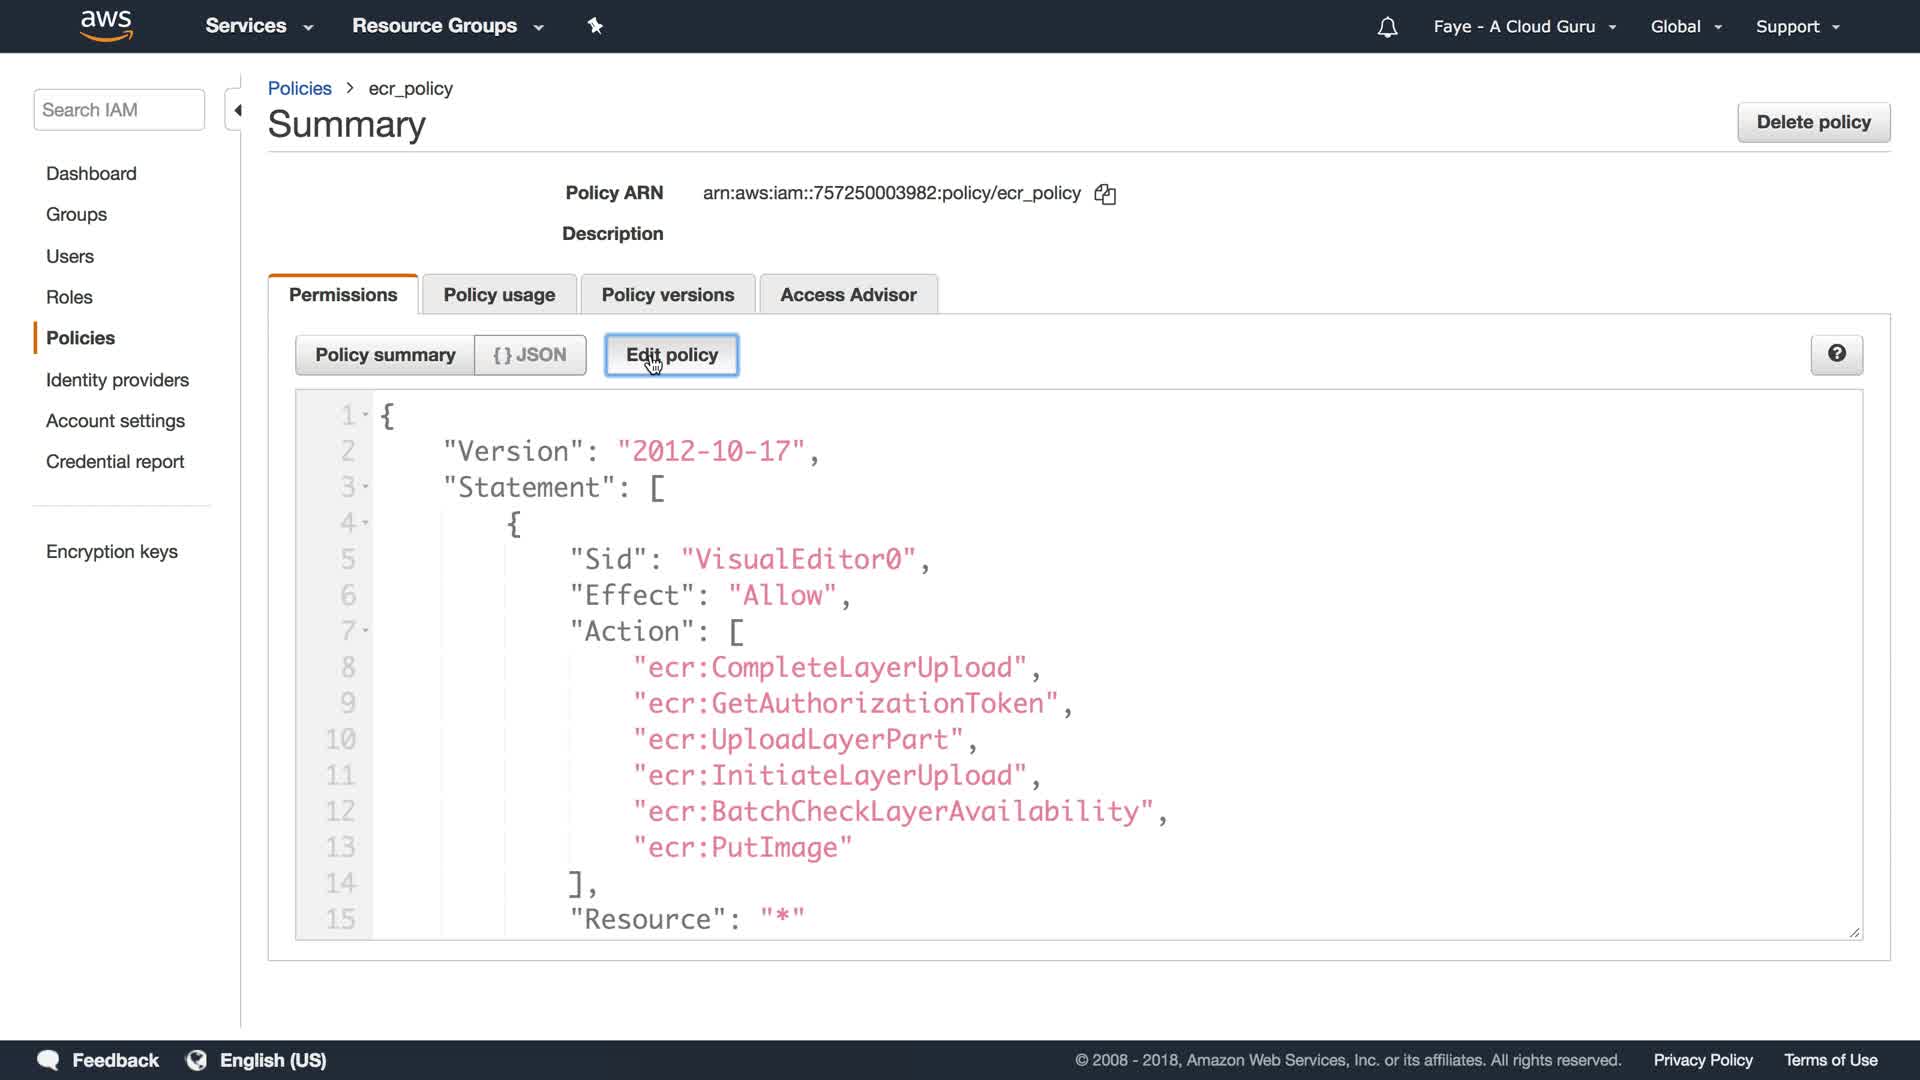This screenshot has height=1080, width=1920.
Task: Click the pin shortcuts icon in navbar
Action: [x=595, y=26]
